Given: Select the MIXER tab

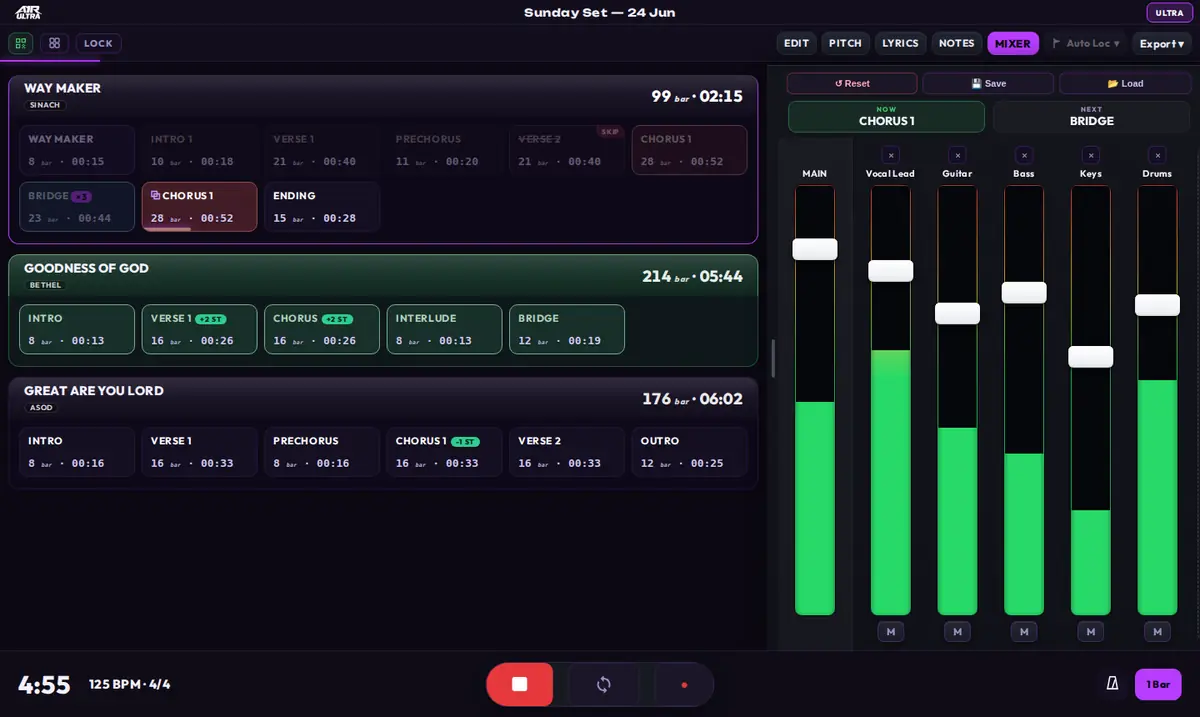Looking at the screenshot, I should pos(1013,43).
